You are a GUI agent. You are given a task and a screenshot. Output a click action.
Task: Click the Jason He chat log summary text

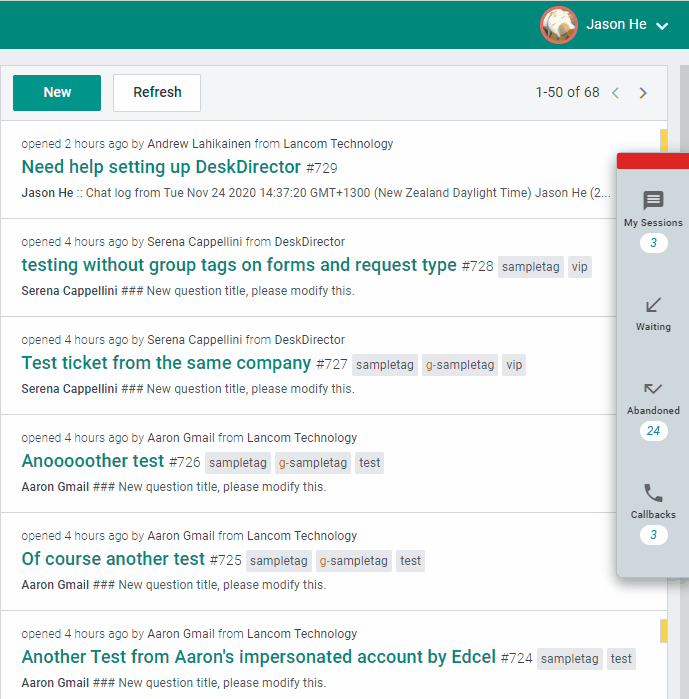coord(316,193)
